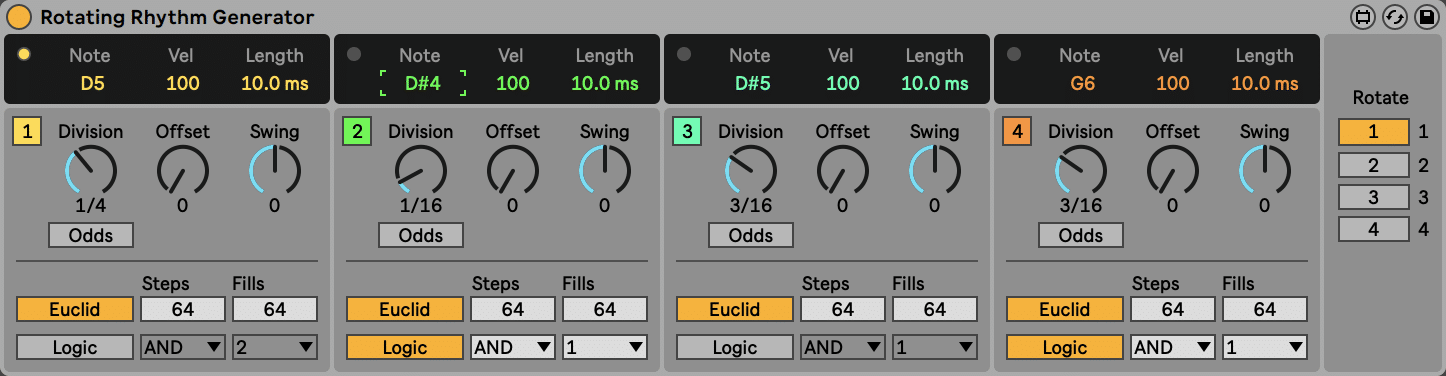Expand the AND dropdown in track 3
This screenshot has height=376, width=1446.
click(843, 347)
